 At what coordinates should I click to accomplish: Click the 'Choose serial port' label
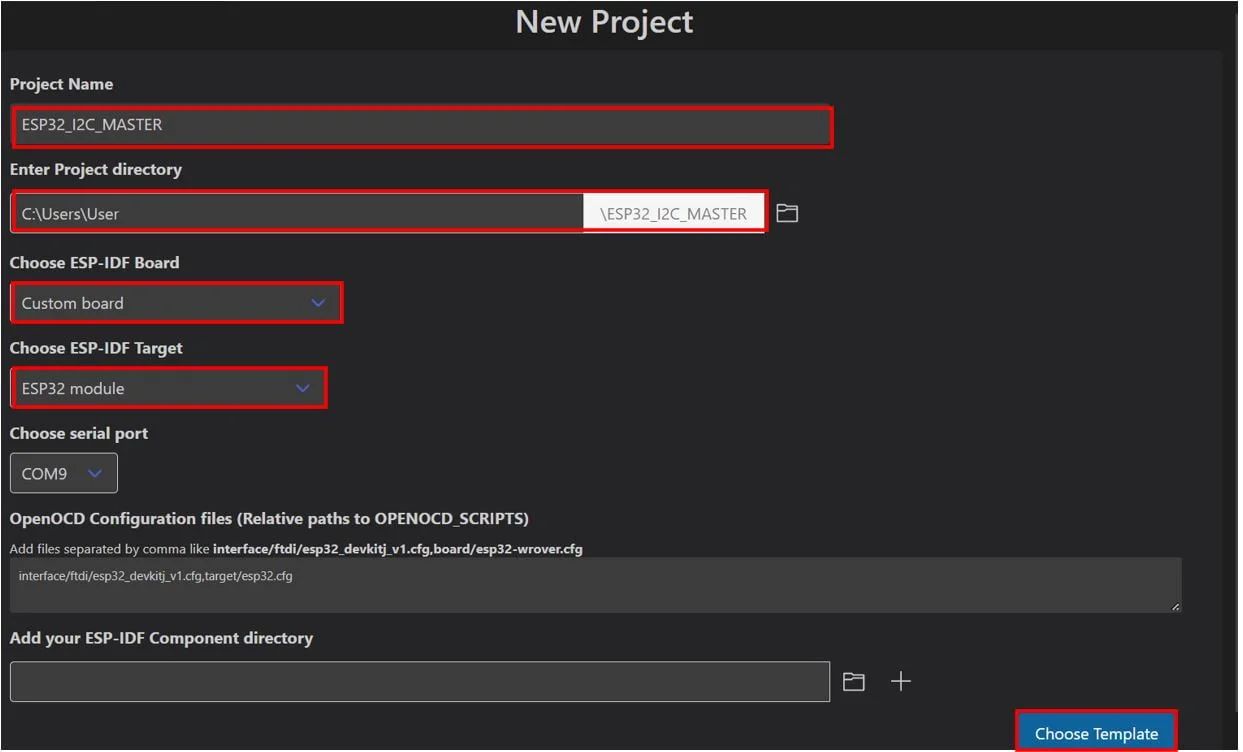coord(79,434)
